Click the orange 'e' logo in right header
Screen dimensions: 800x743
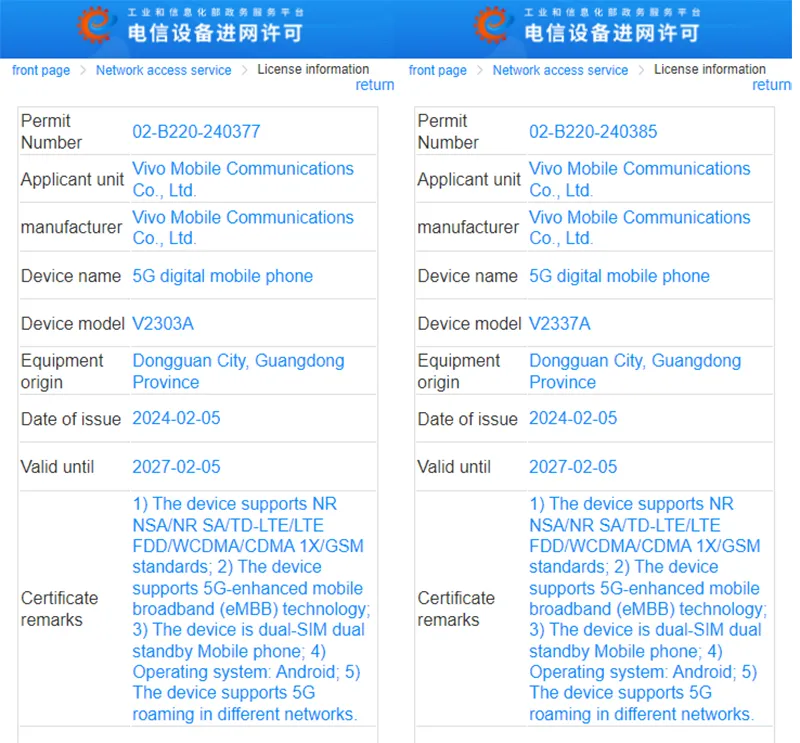click(491, 24)
